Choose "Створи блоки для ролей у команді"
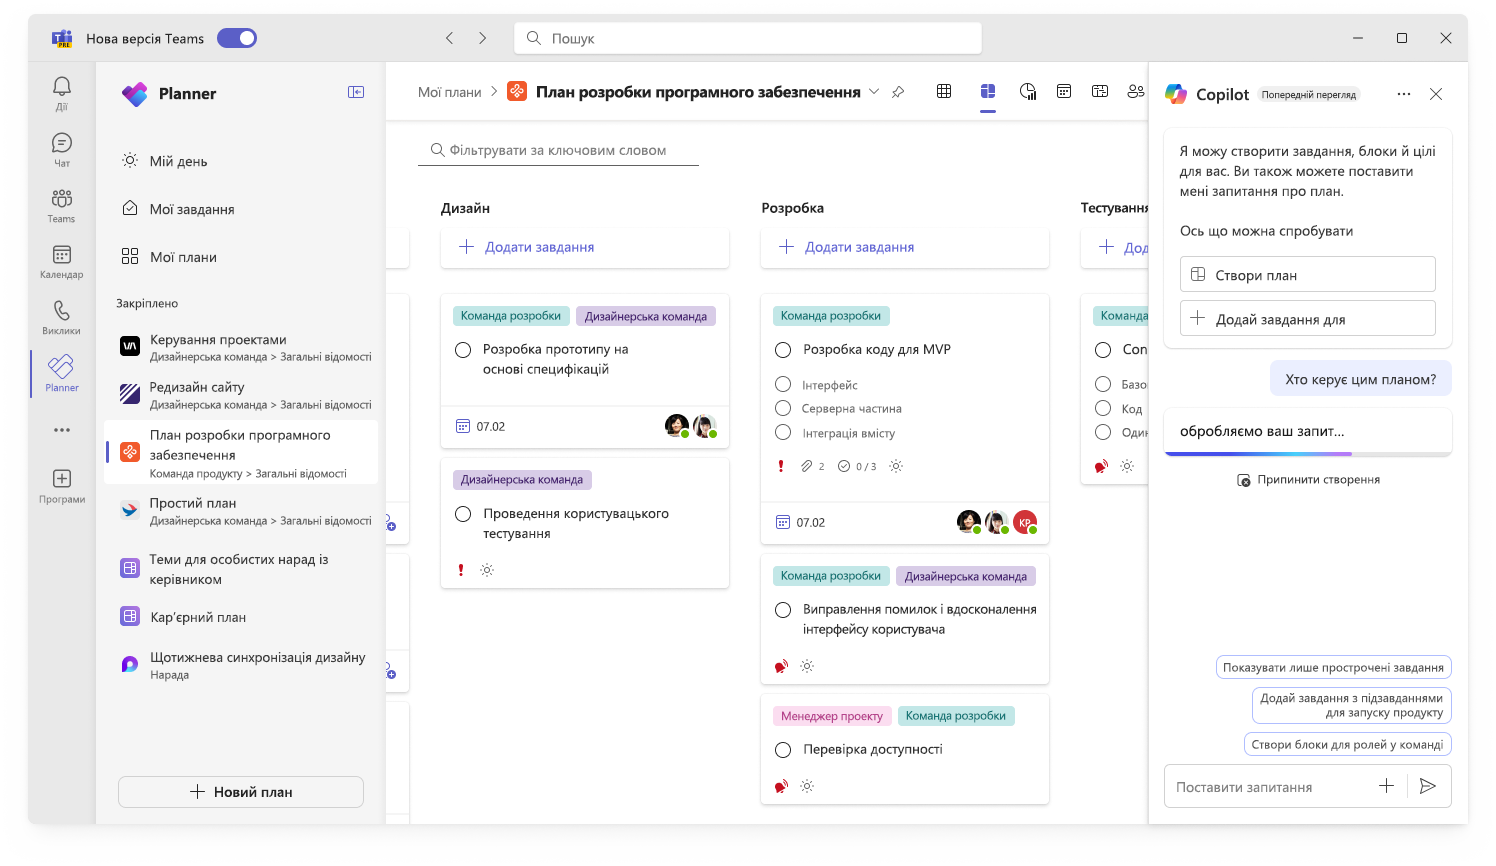 [1347, 744]
